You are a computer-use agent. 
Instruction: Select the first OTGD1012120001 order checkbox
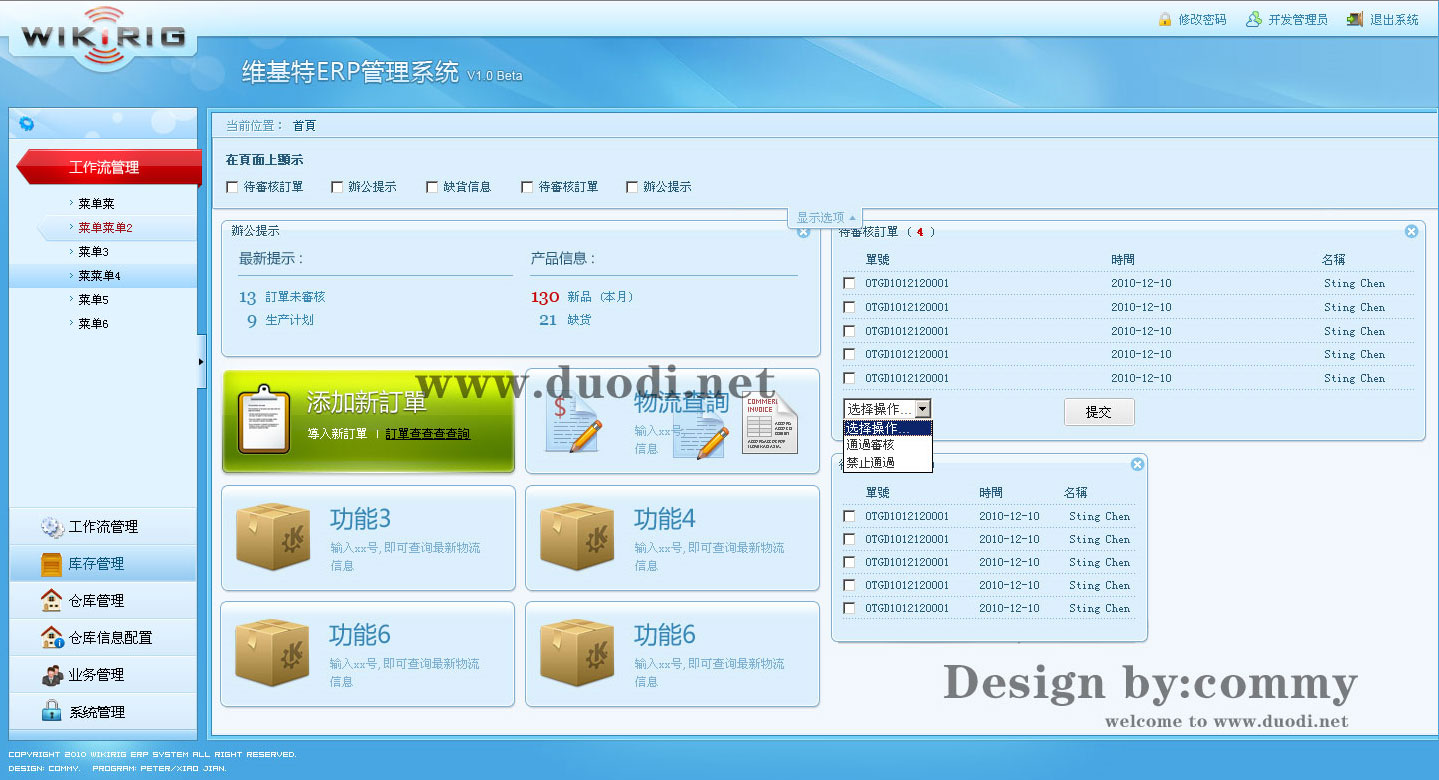click(849, 283)
